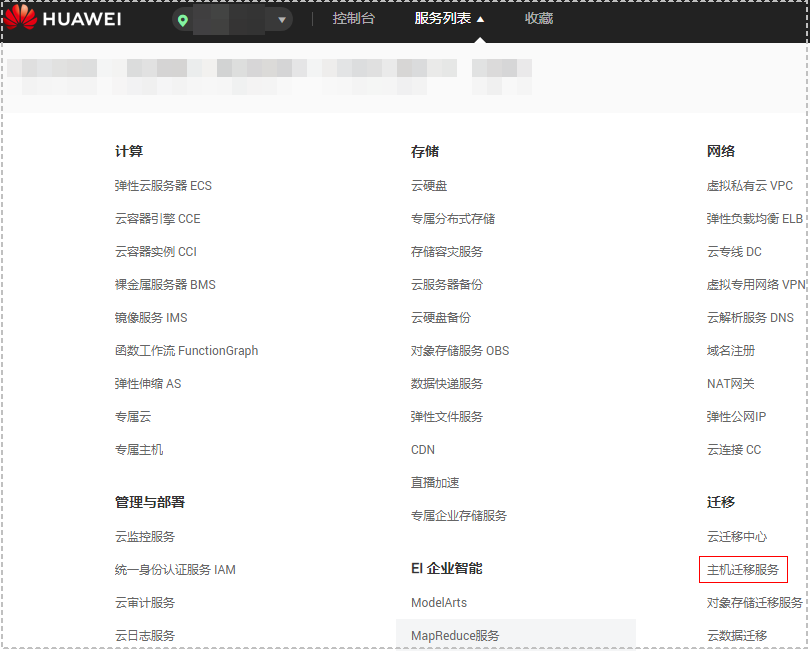The height and width of the screenshot is (651, 810).
Task: Open the CDN service
Action: tap(423, 450)
